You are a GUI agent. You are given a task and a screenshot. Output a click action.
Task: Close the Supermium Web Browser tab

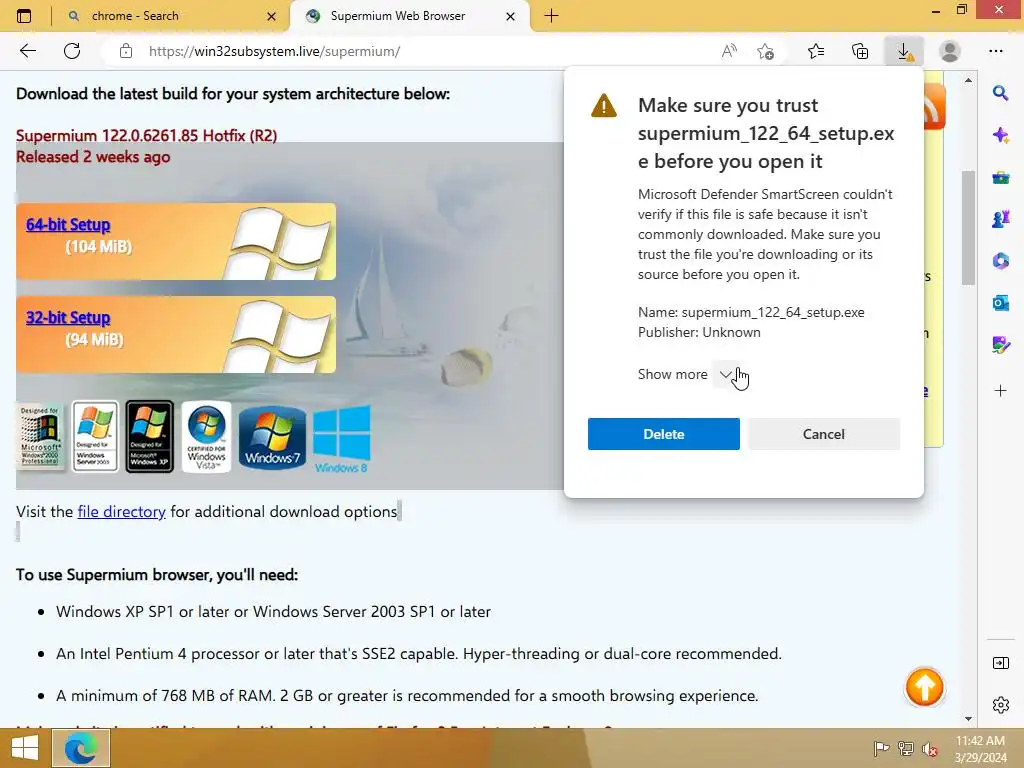coord(511,16)
